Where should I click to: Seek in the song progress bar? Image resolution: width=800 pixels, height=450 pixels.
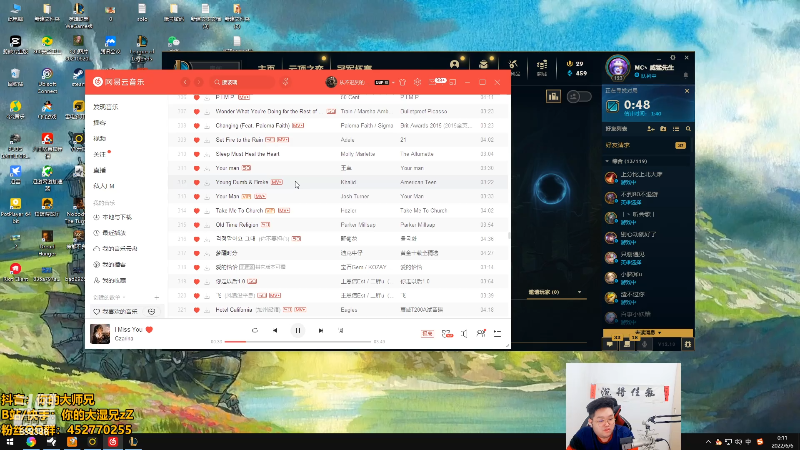(x=298, y=341)
